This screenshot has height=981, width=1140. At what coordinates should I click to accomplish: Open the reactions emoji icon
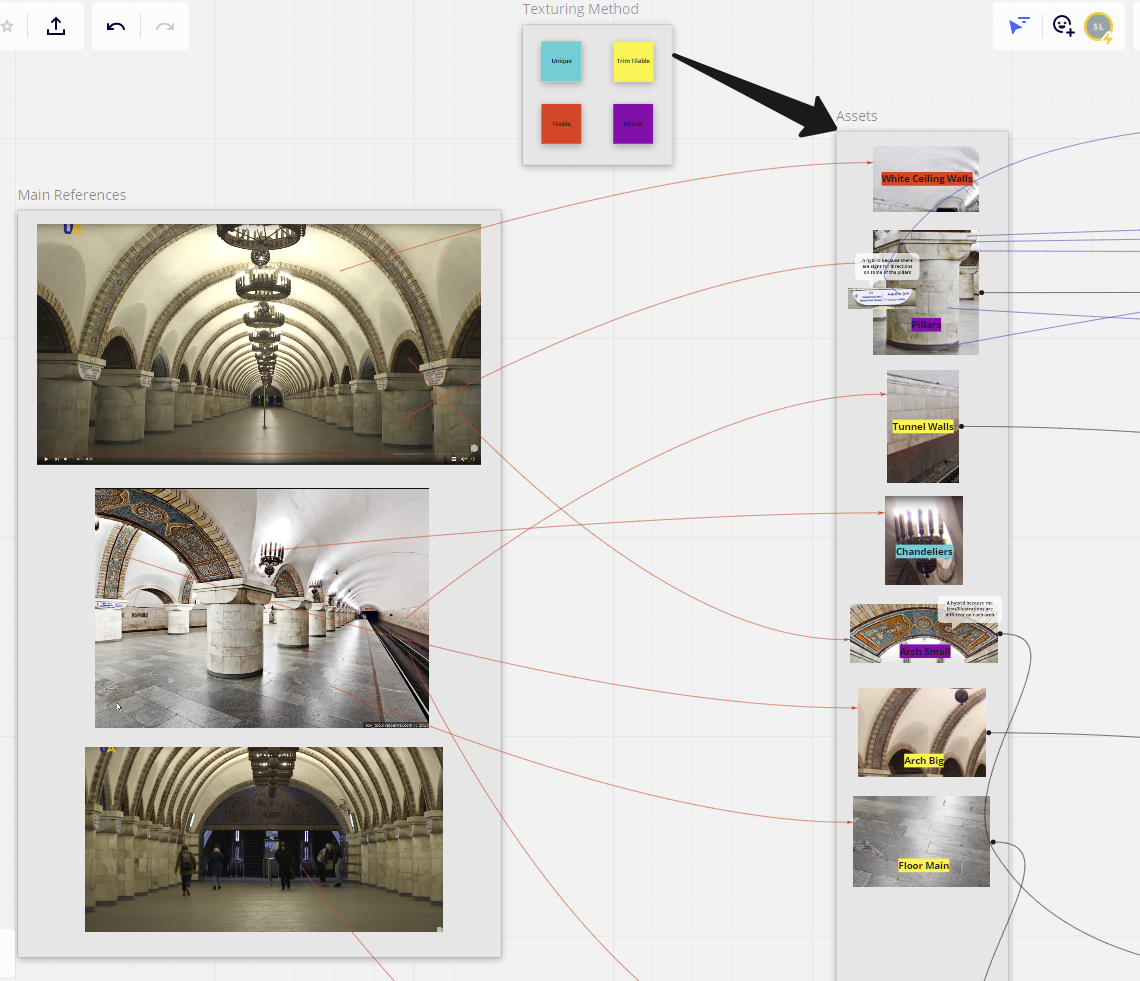(x=1063, y=26)
